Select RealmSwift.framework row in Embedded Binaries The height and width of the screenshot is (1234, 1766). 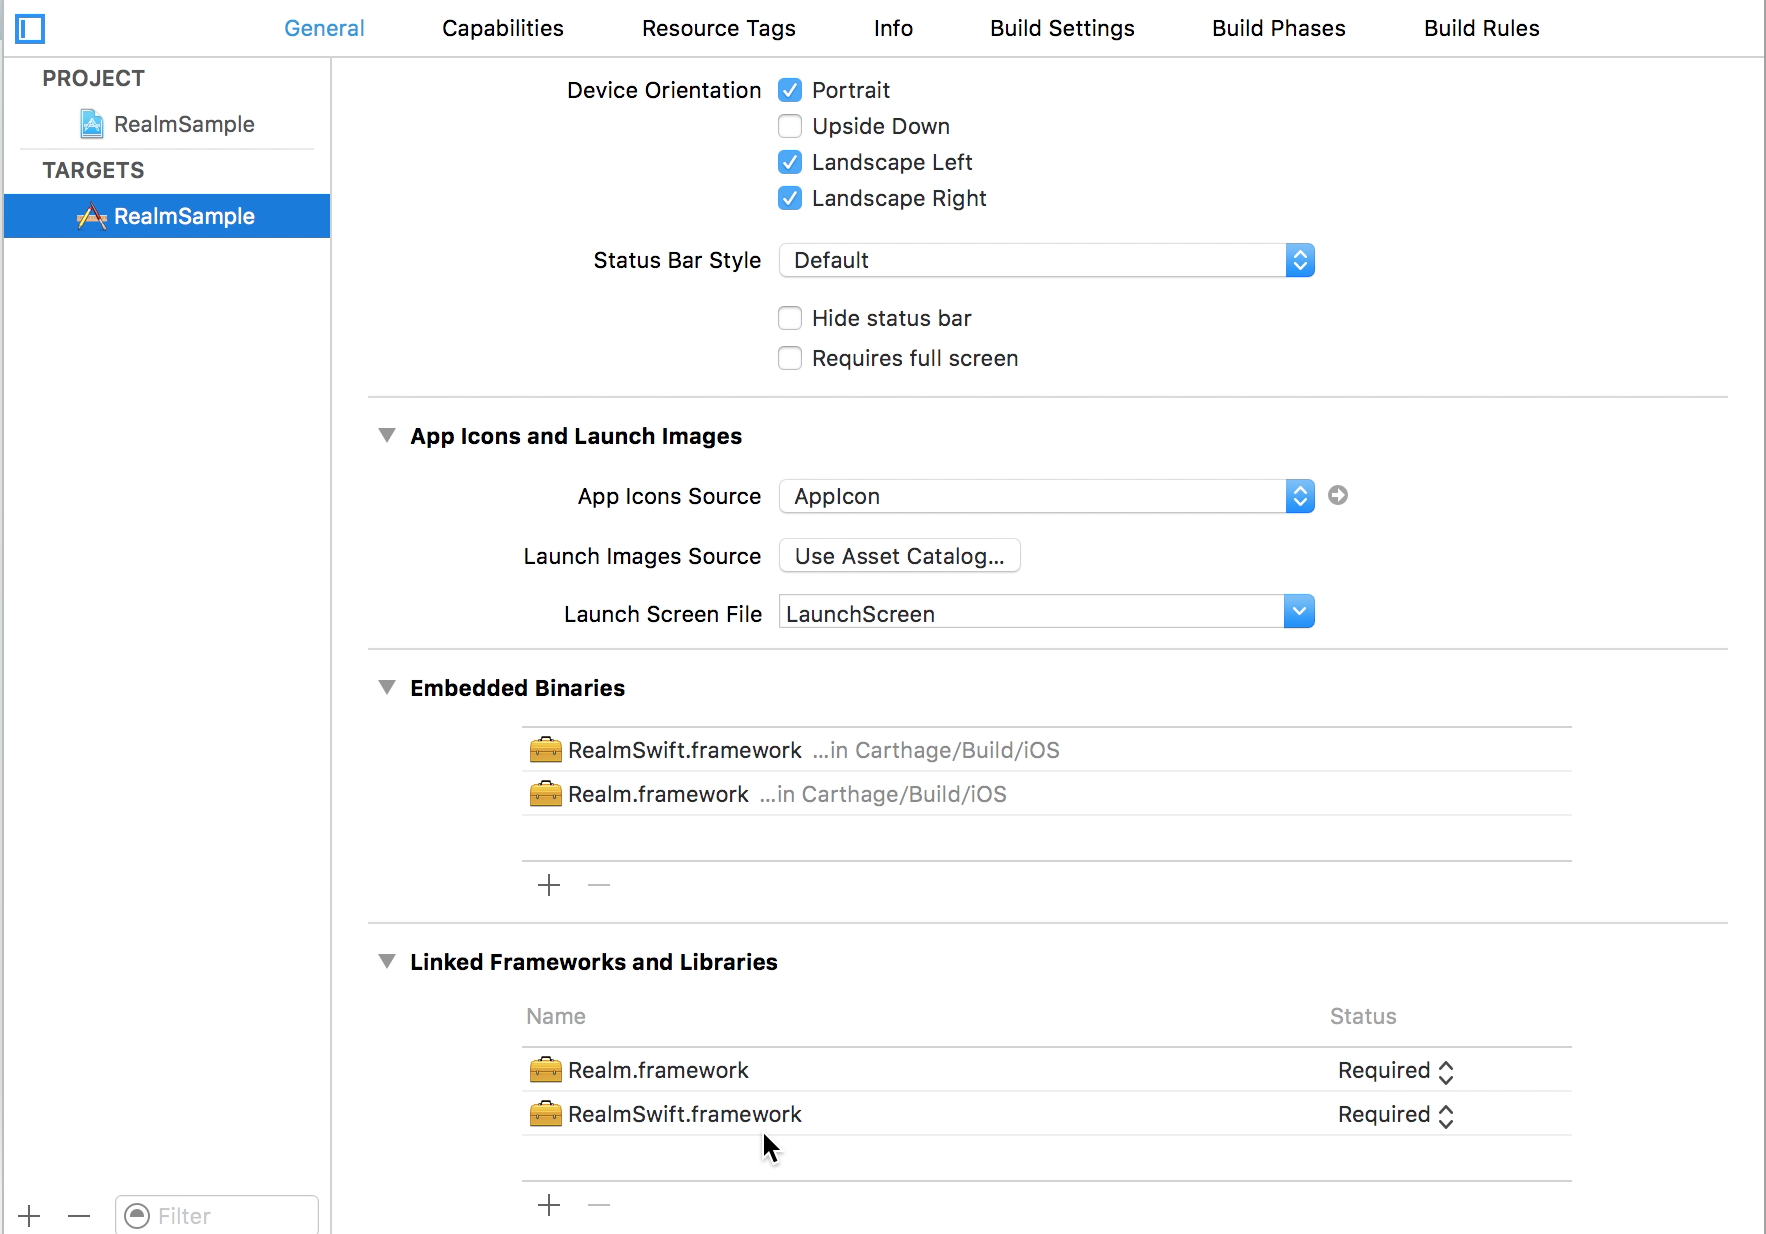(x=1047, y=749)
